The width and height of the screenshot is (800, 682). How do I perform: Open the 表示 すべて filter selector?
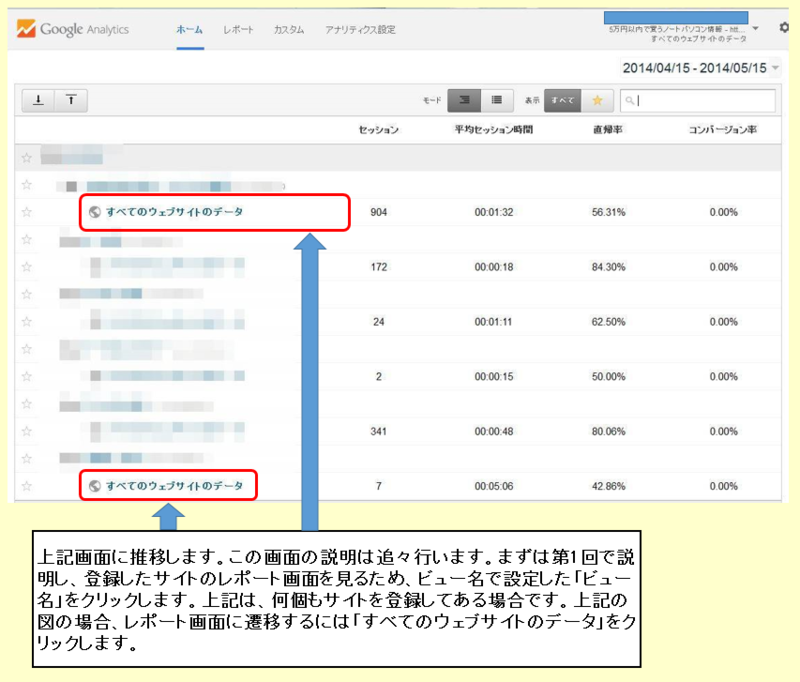[562, 101]
